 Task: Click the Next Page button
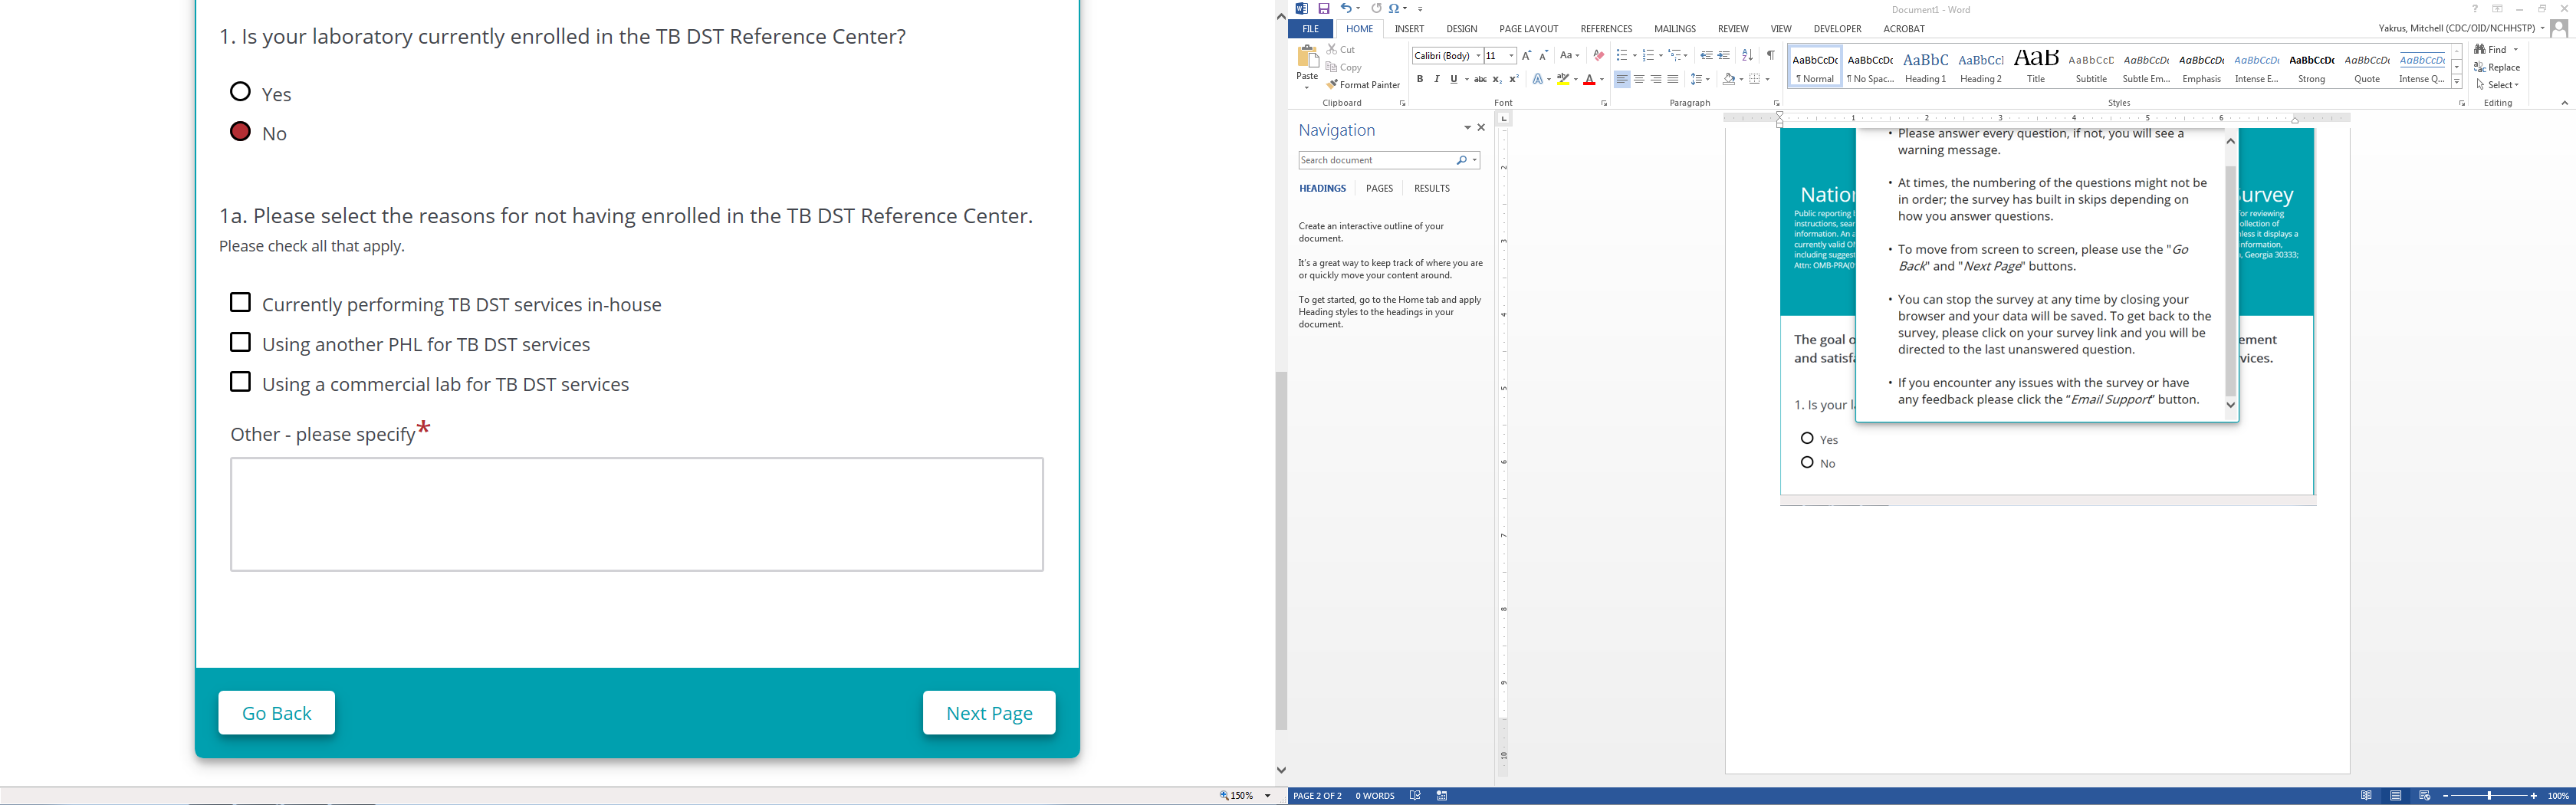point(989,713)
